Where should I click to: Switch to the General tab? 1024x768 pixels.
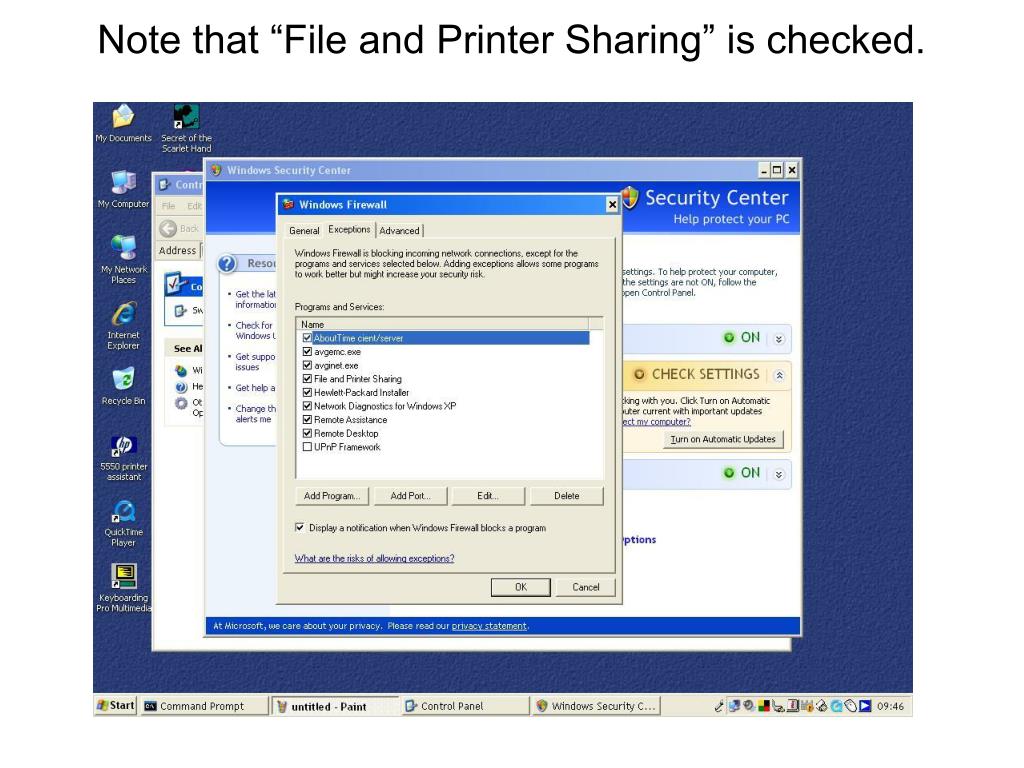pyautogui.click(x=304, y=231)
